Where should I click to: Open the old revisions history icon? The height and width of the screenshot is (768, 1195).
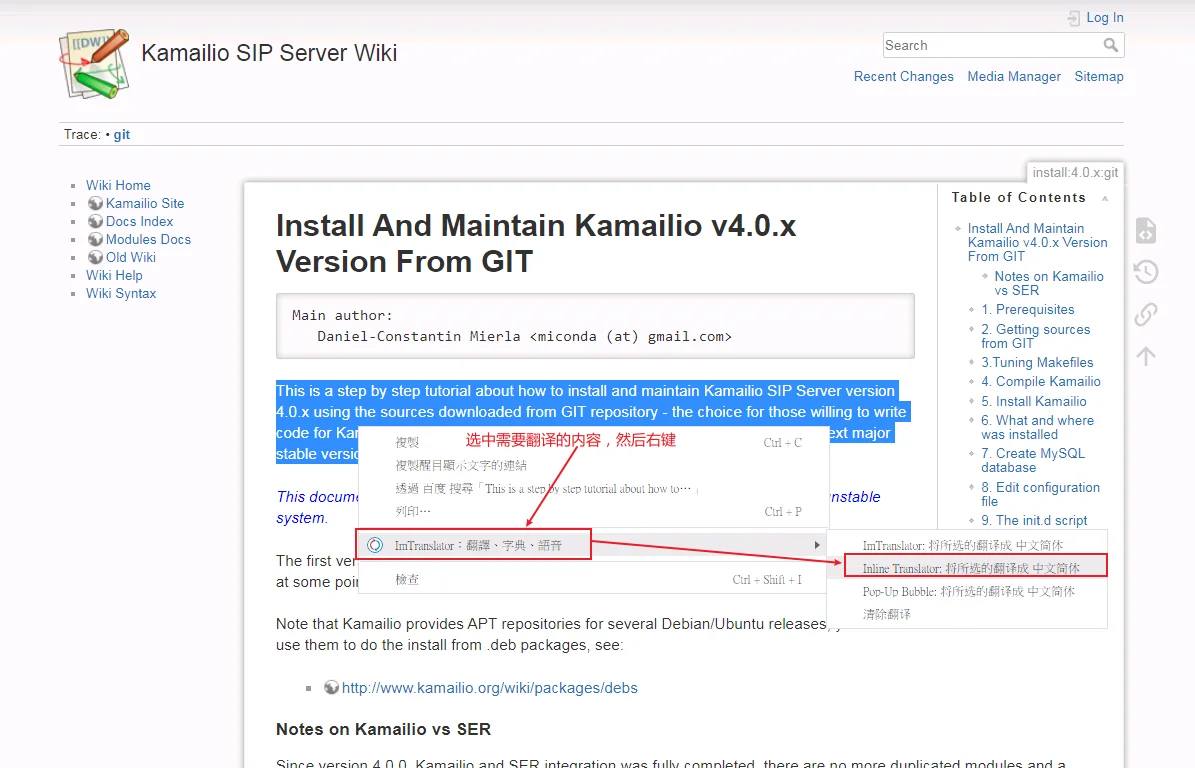1145,272
